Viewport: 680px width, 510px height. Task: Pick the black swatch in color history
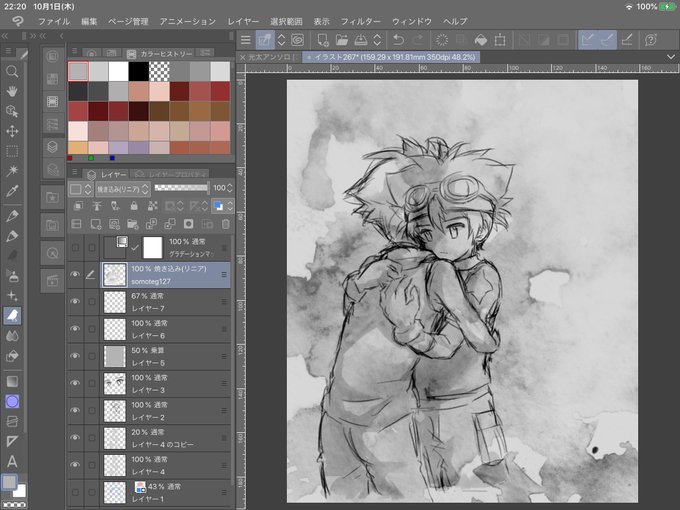coord(139,71)
